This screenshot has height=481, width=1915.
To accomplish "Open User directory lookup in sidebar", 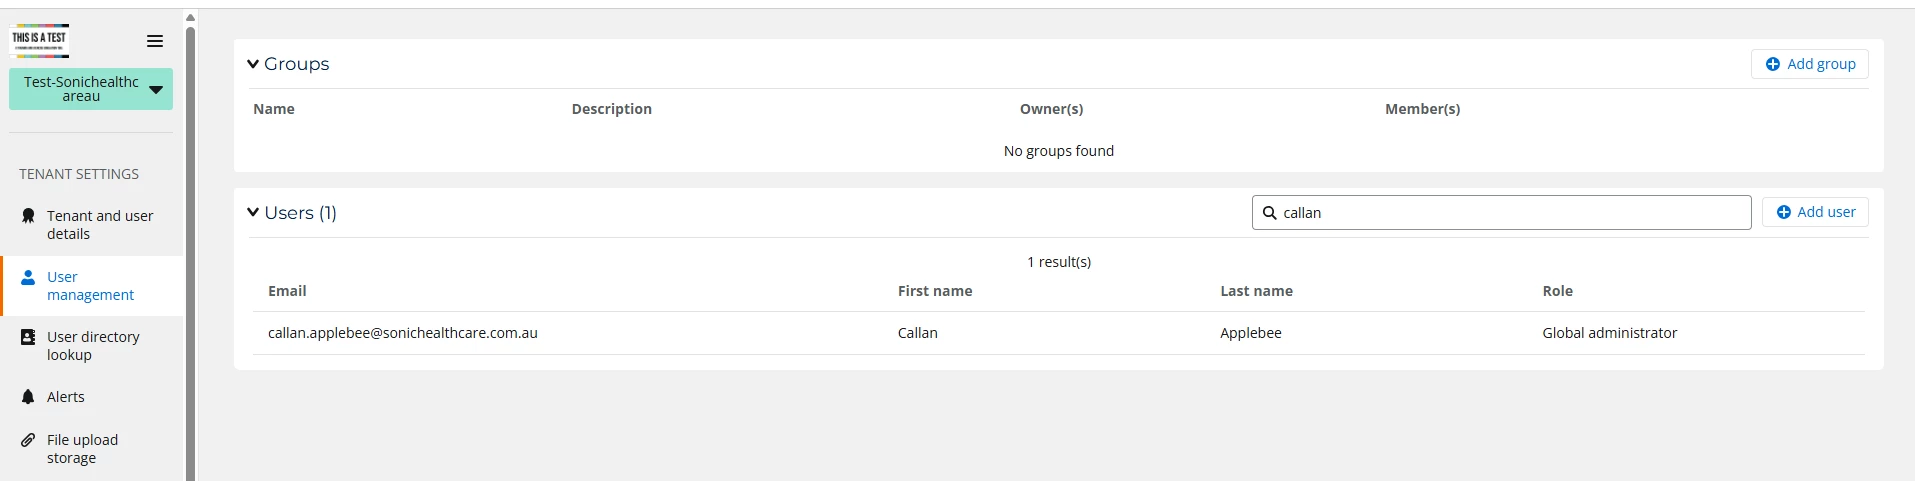I will click(x=92, y=346).
